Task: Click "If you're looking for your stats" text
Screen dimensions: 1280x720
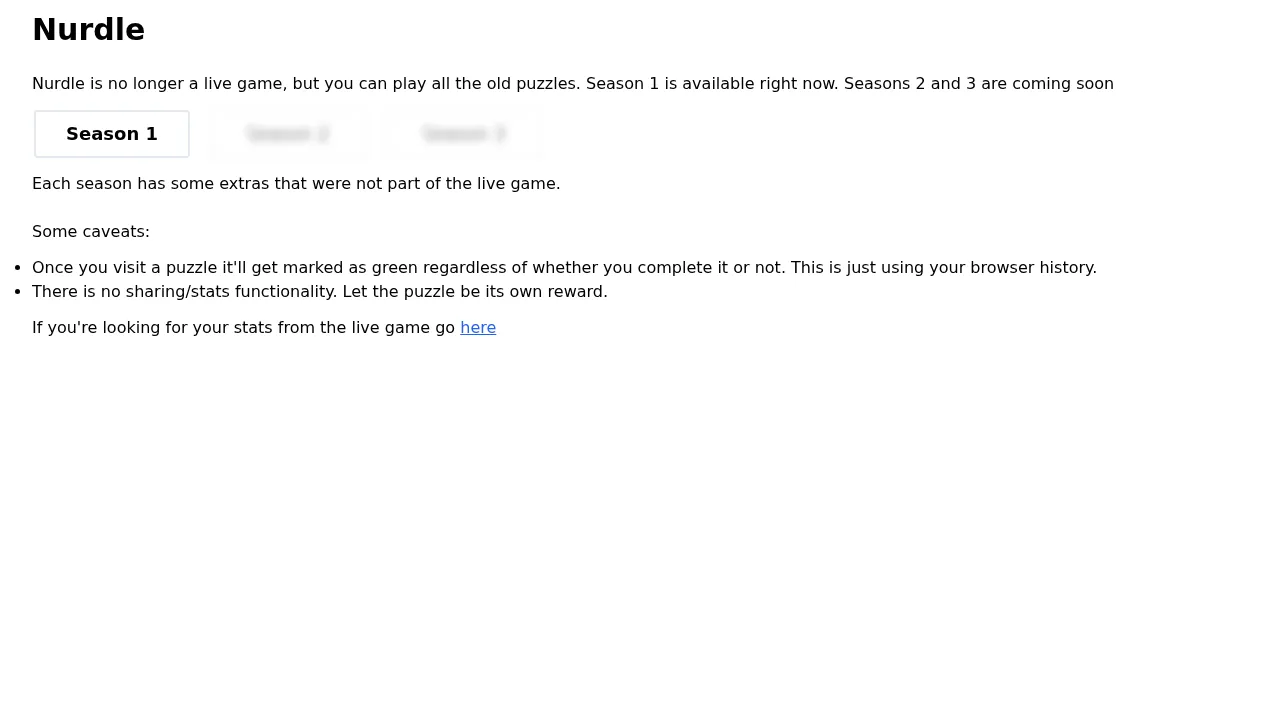Action: (x=160, y=328)
